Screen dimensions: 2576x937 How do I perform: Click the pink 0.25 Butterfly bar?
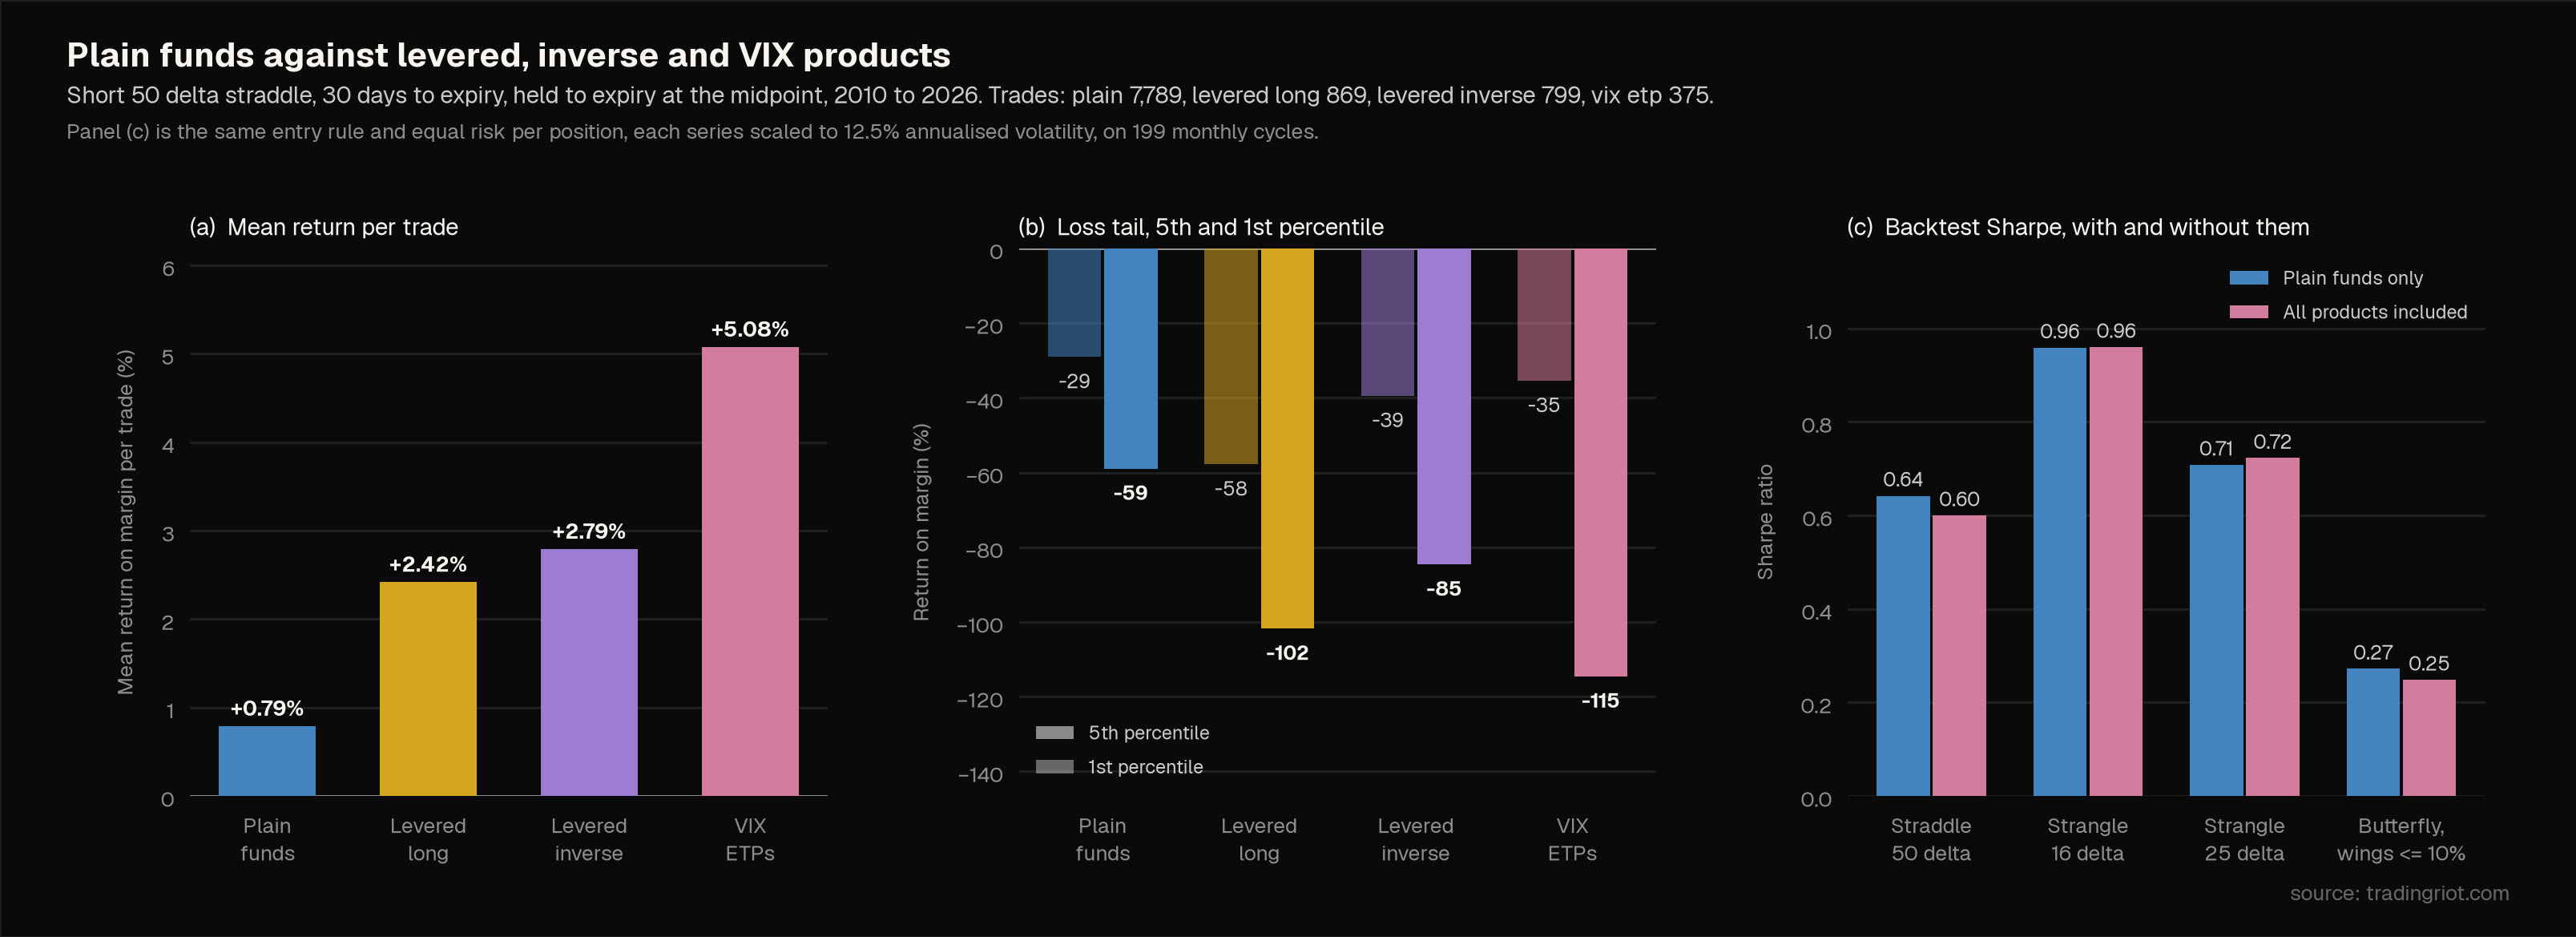(x=2429, y=738)
